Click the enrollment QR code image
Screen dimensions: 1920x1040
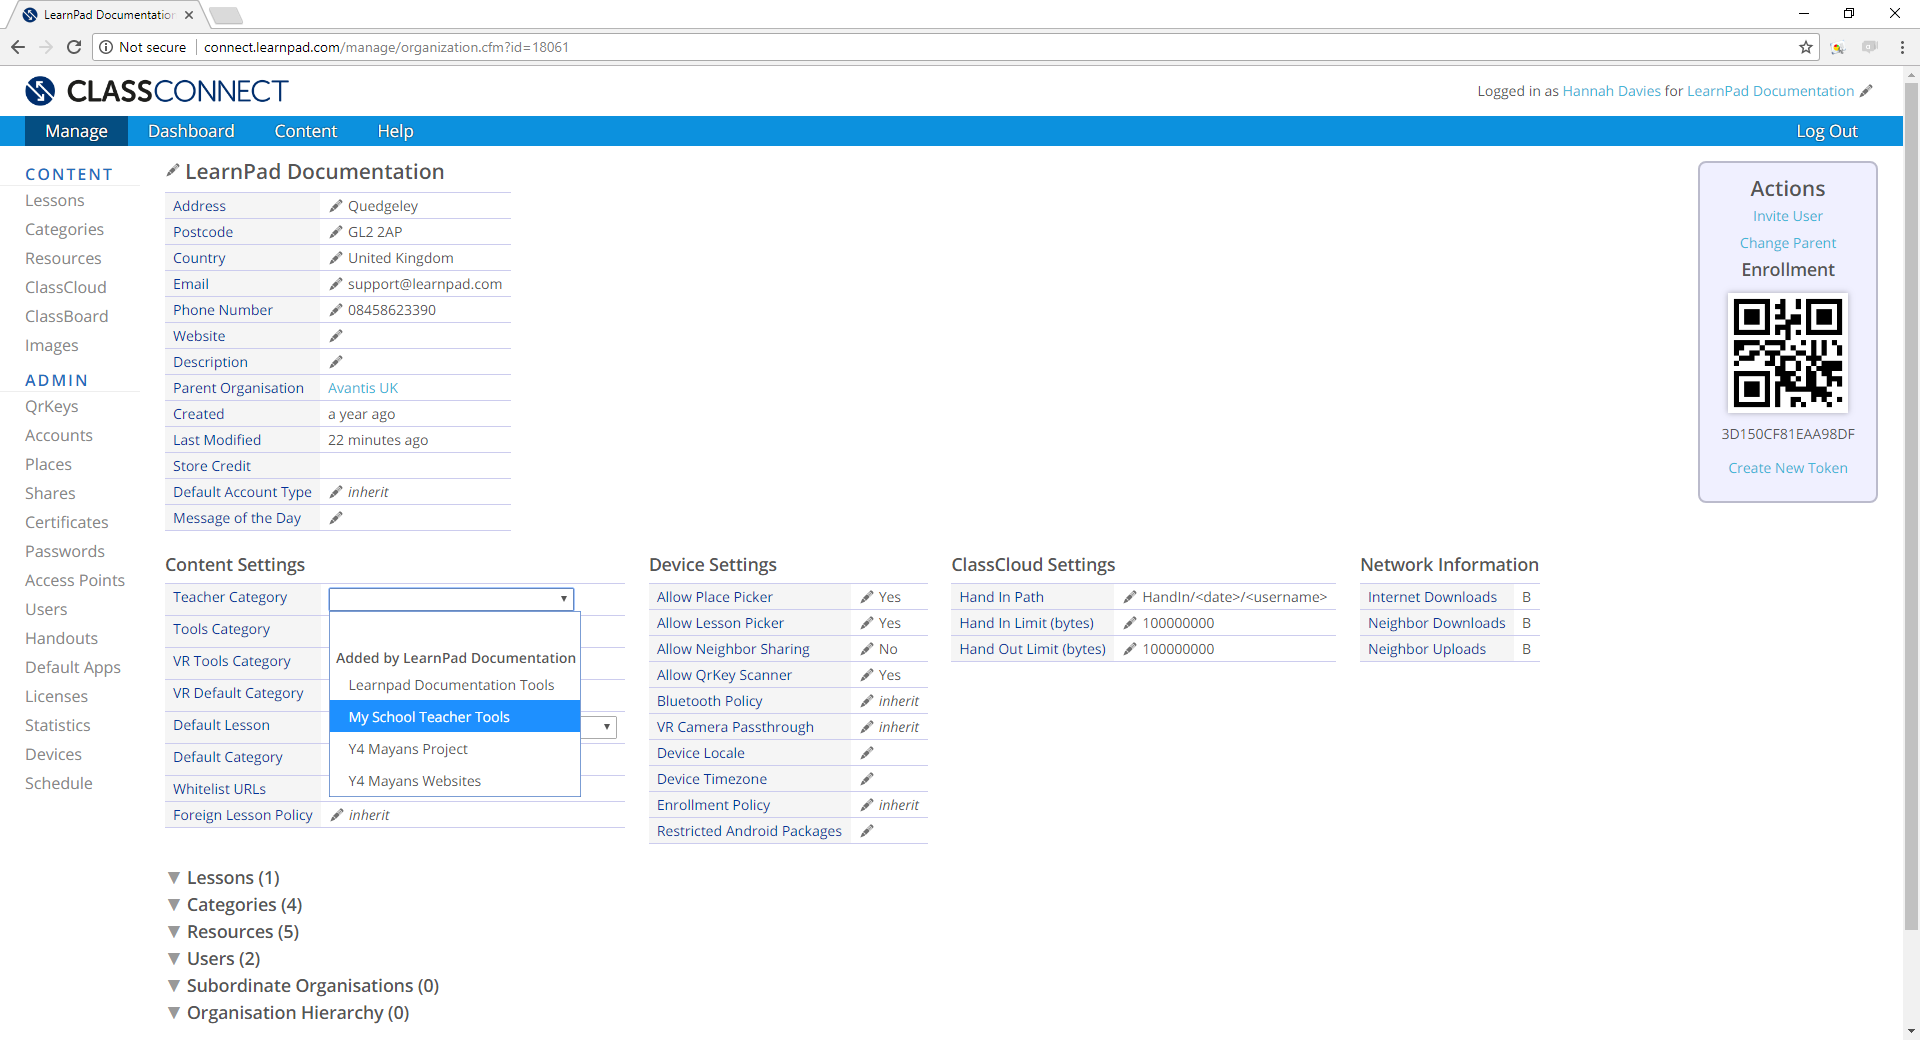coord(1787,353)
